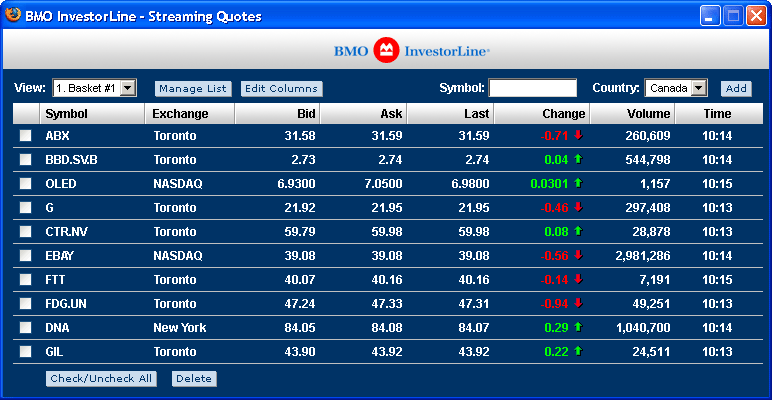Click red down arrow in G row
This screenshot has width=772, height=400.
click(579, 207)
